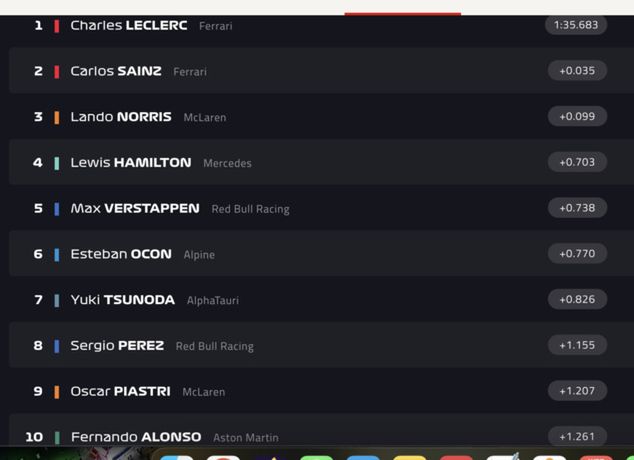Click Aston Martin green bar beside Alonso
This screenshot has width=634, height=460.
[x=57, y=437]
